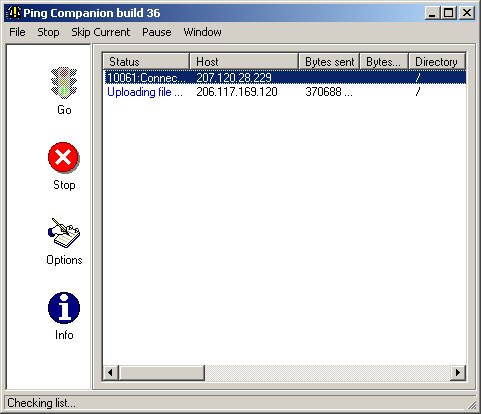Click the Host column header
This screenshot has height=414, width=481.
tap(244, 62)
